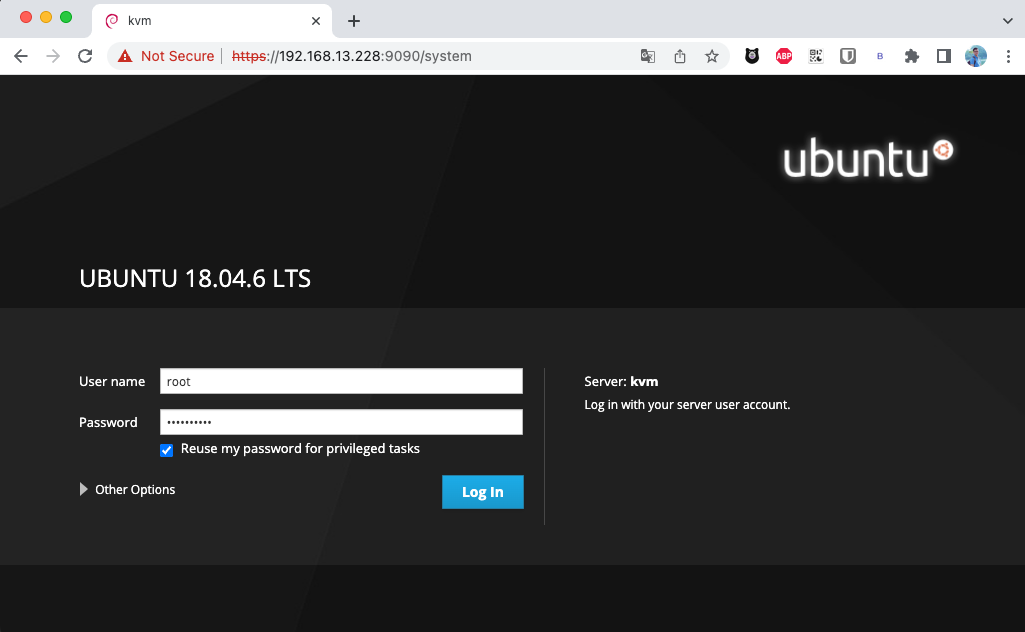Open Chrome's three-dot menu
1025x632 pixels.
click(x=1008, y=56)
